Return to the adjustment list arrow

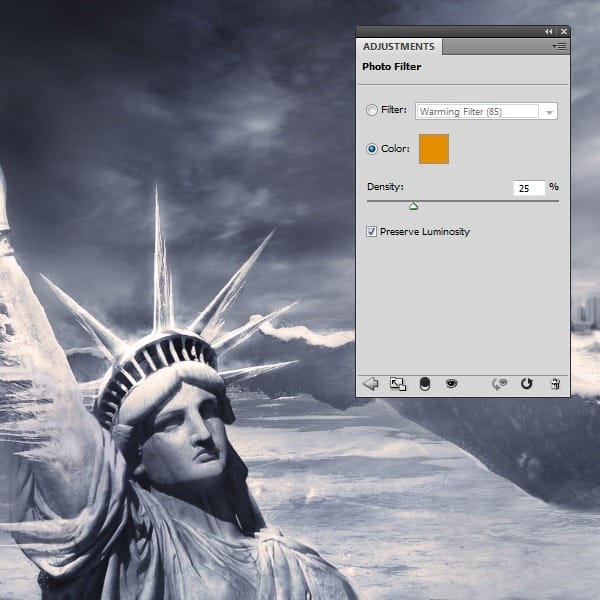(370, 383)
